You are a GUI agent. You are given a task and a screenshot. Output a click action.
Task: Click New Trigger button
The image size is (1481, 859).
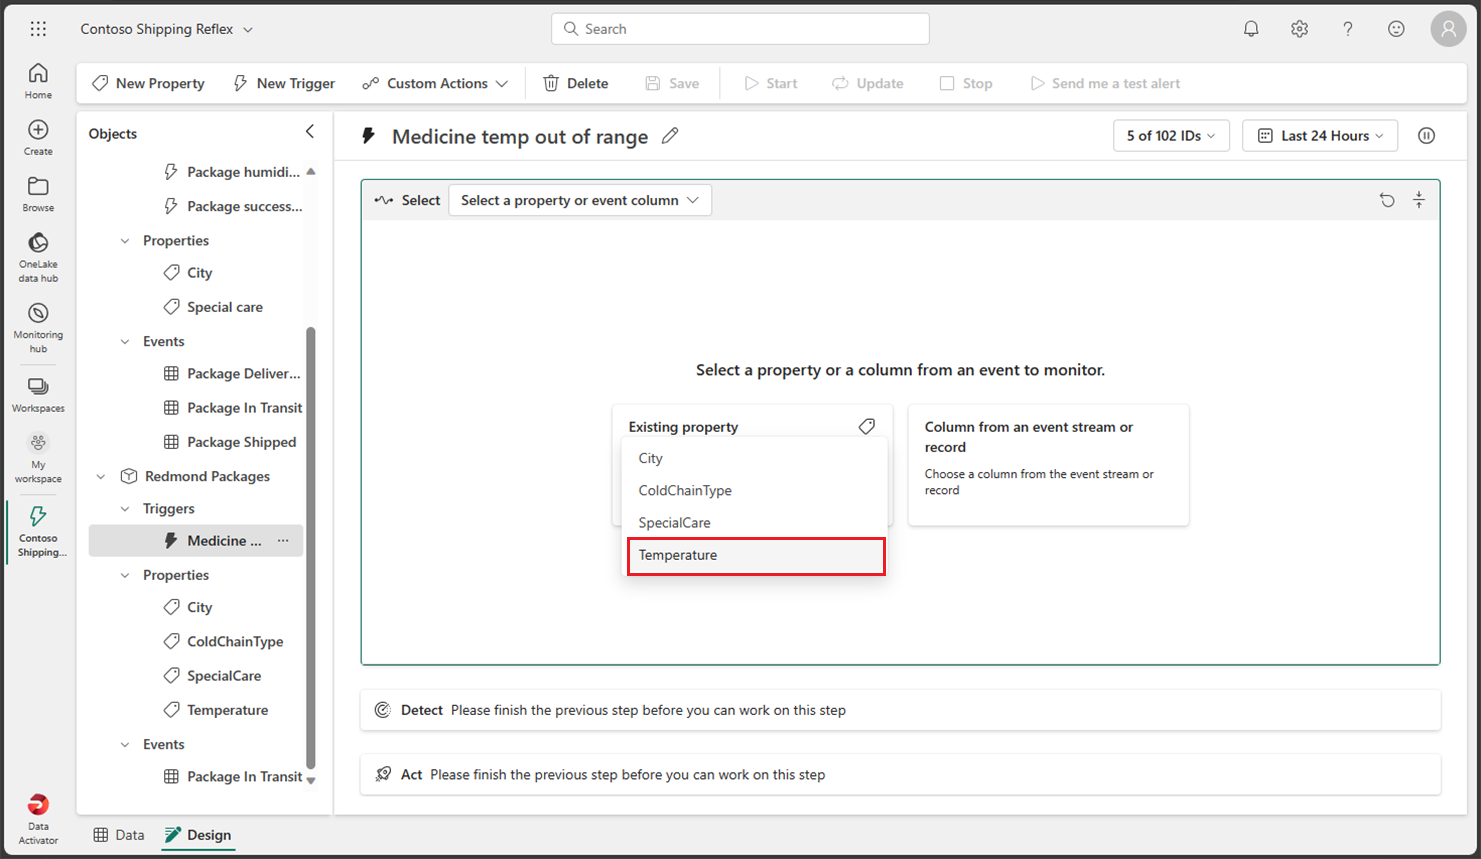pos(284,83)
